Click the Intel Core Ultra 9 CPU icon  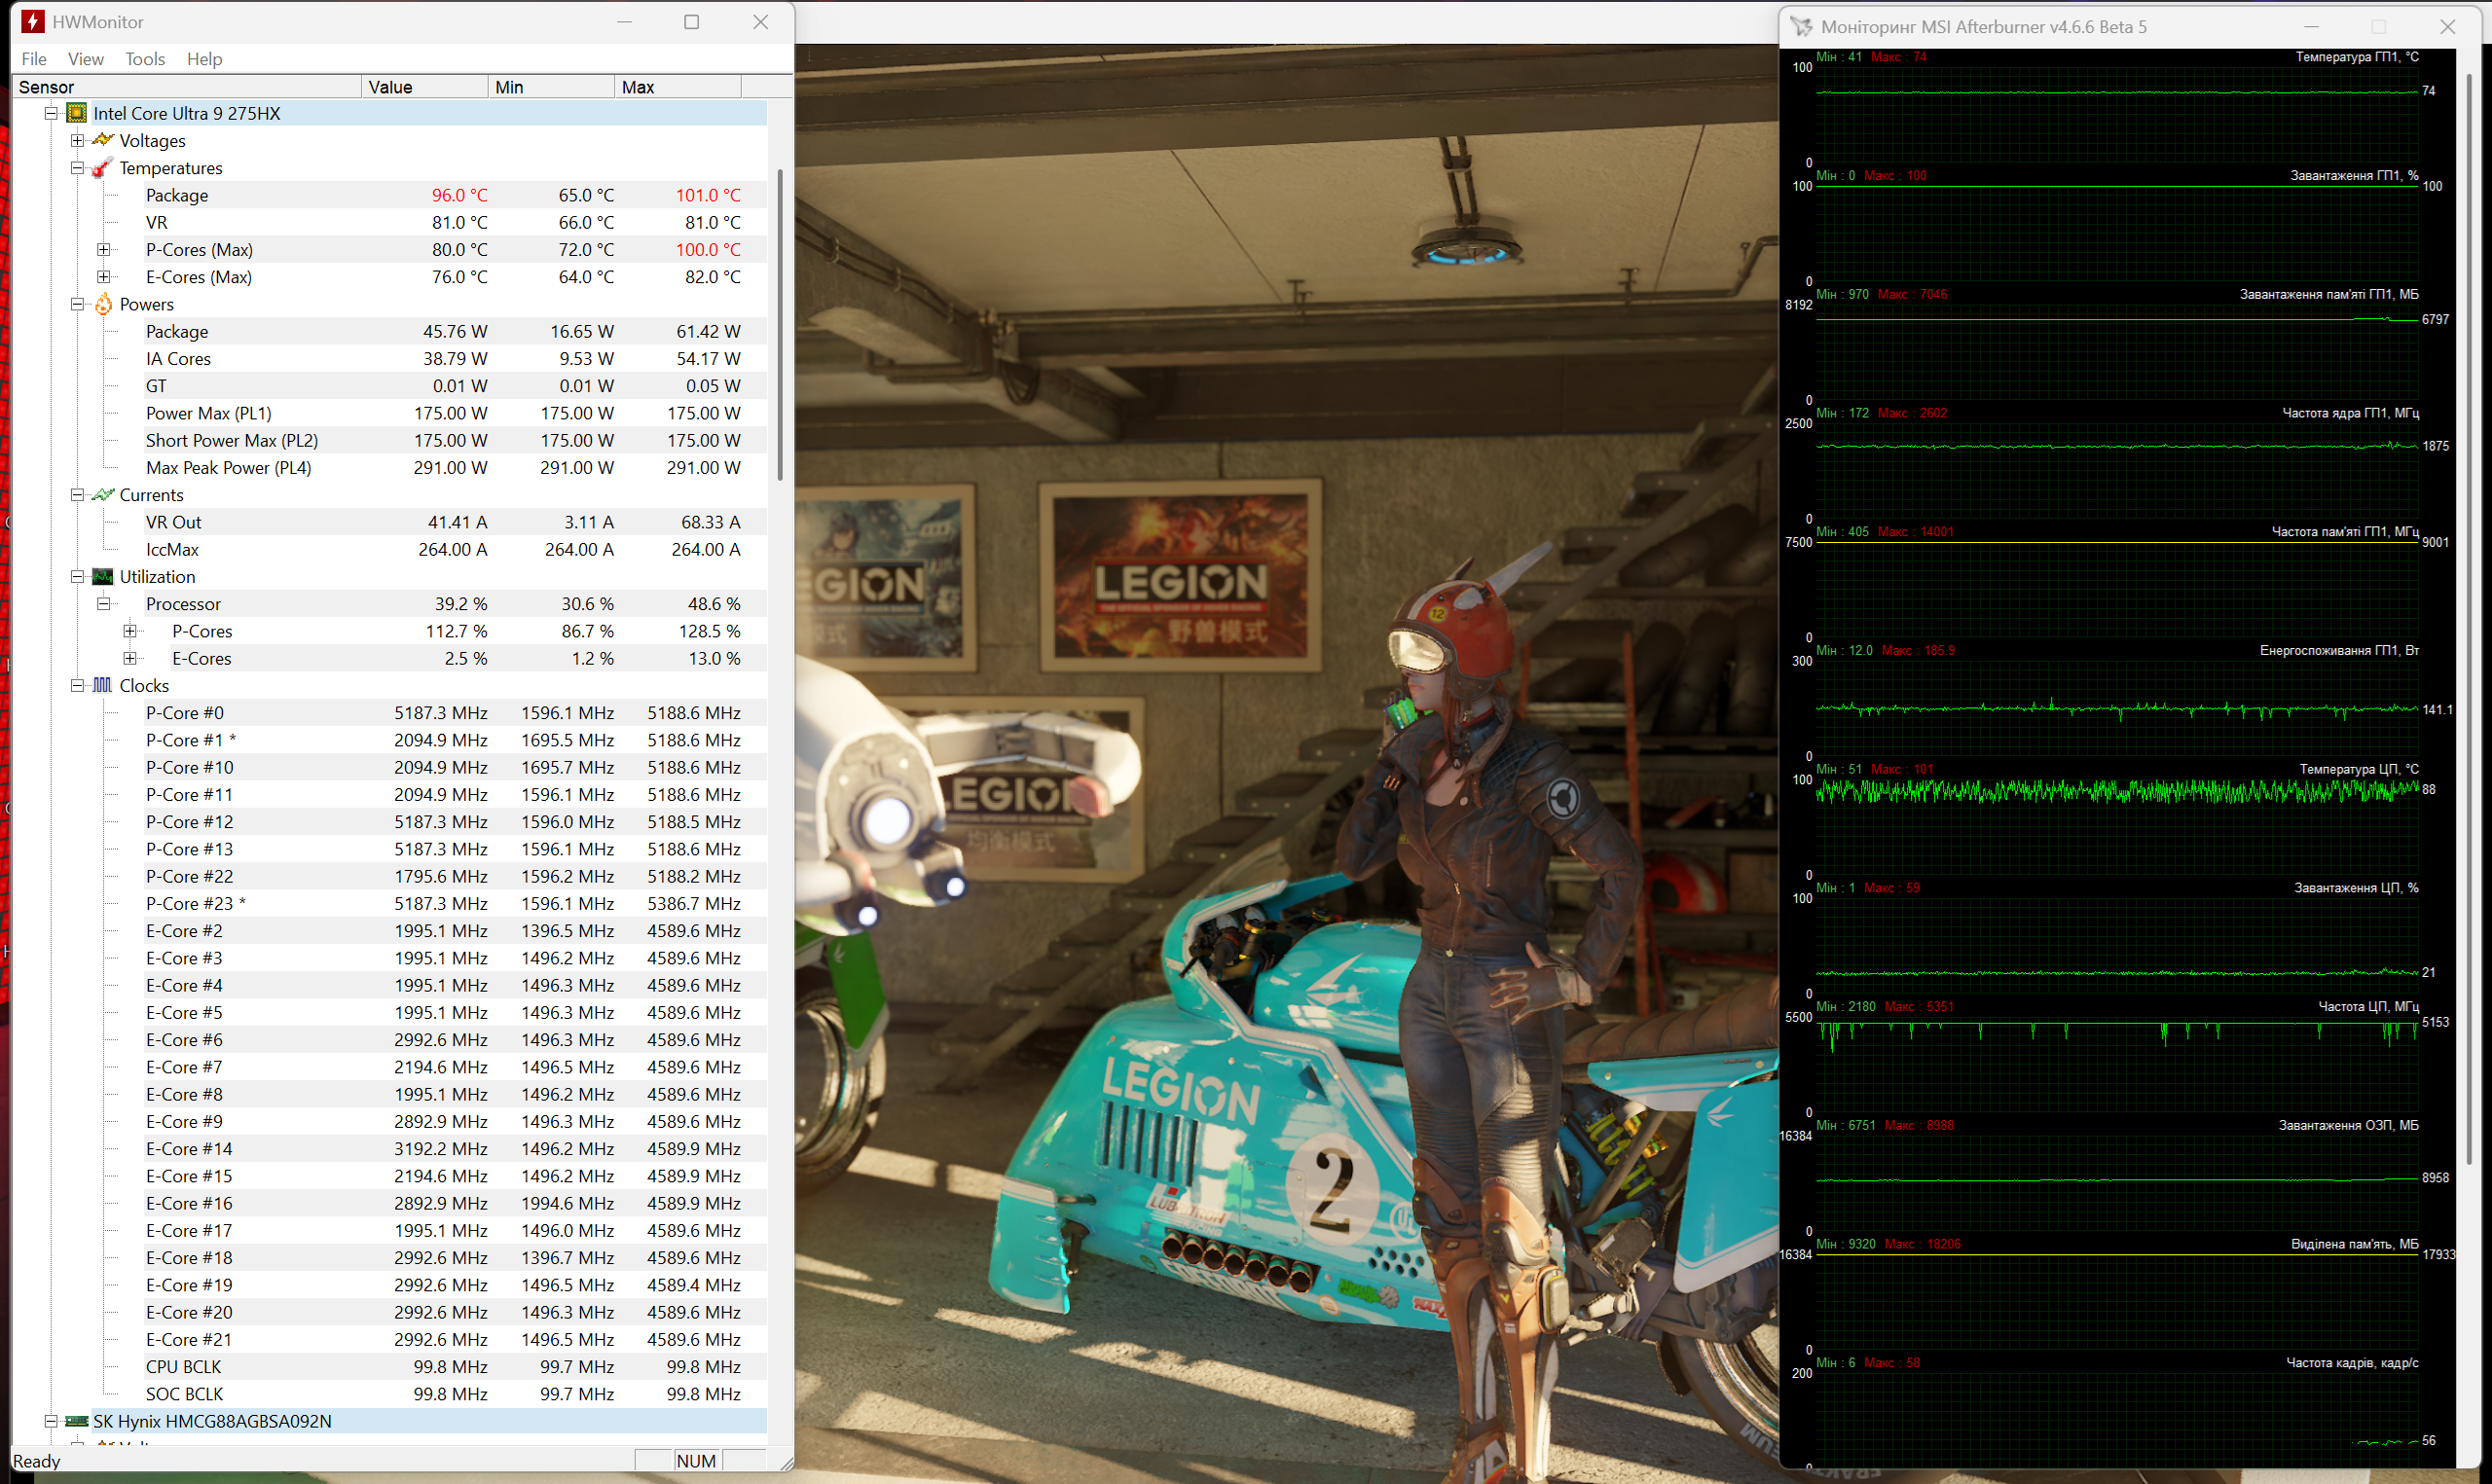77,113
